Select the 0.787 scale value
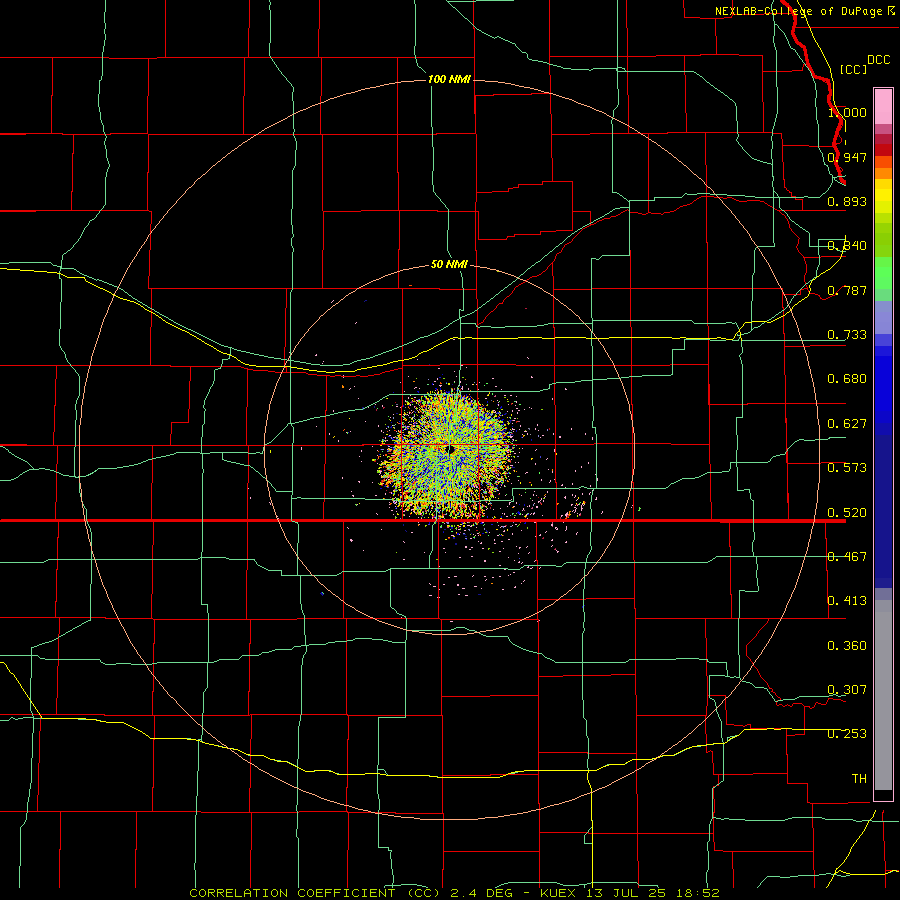Screen dimensions: 900x900 (x=847, y=290)
